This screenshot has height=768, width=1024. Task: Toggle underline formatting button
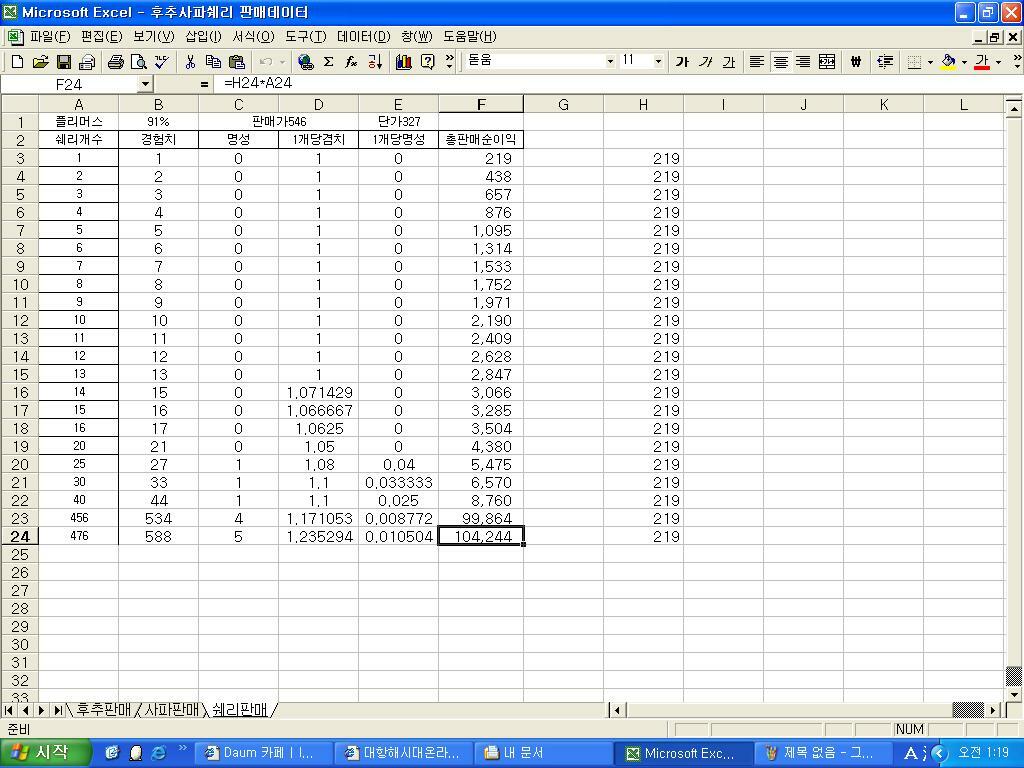(x=728, y=62)
